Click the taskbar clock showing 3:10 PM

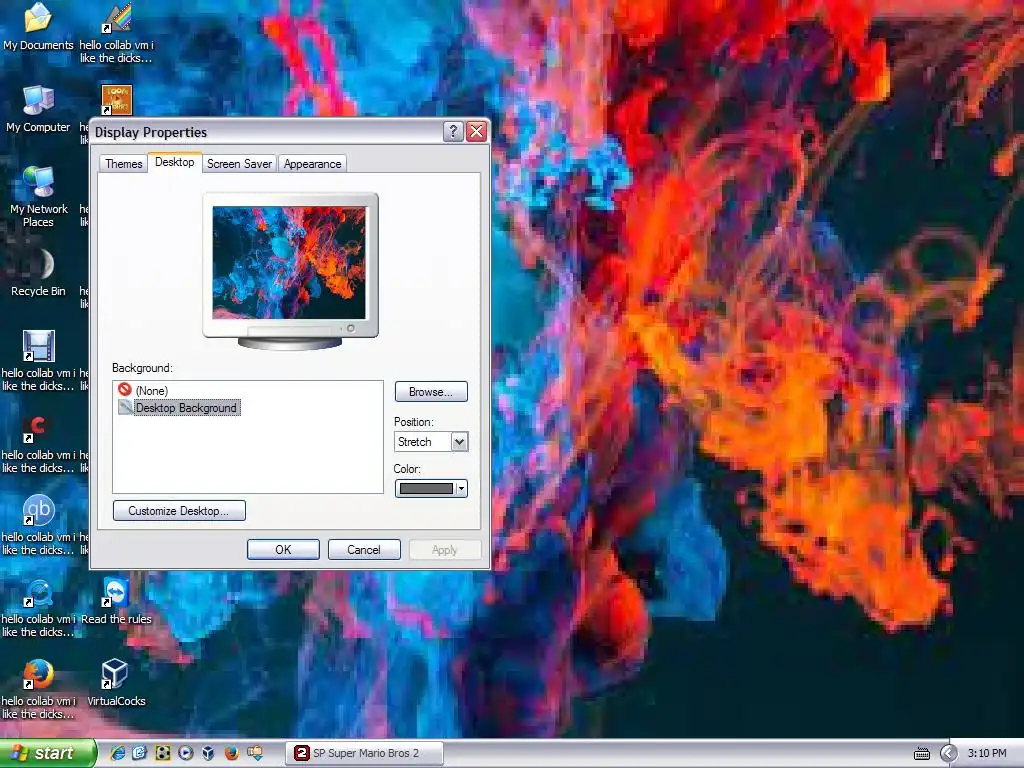987,754
